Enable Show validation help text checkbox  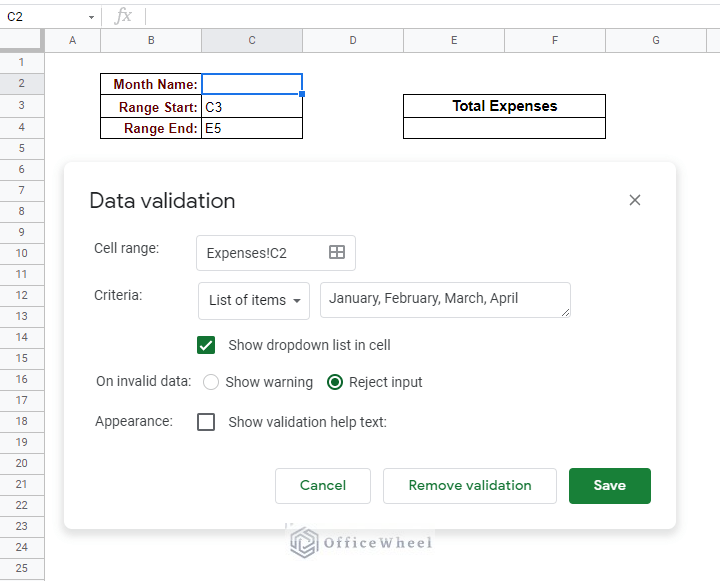[x=207, y=422]
